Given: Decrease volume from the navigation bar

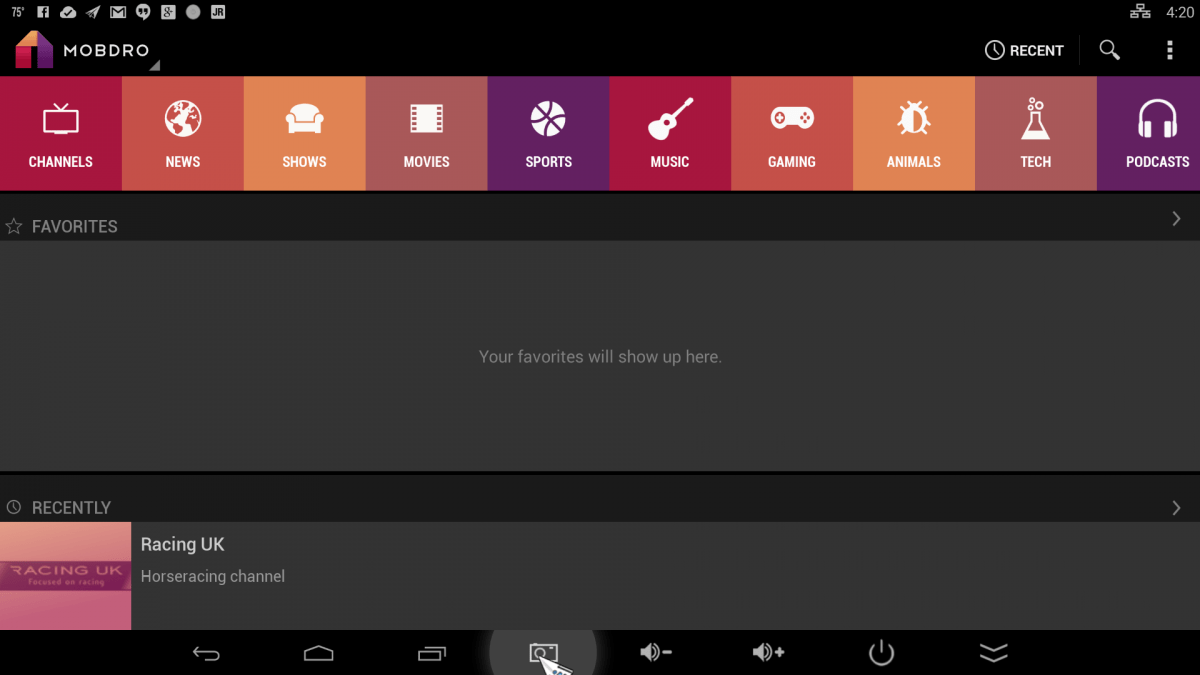Looking at the screenshot, I should coord(656,652).
